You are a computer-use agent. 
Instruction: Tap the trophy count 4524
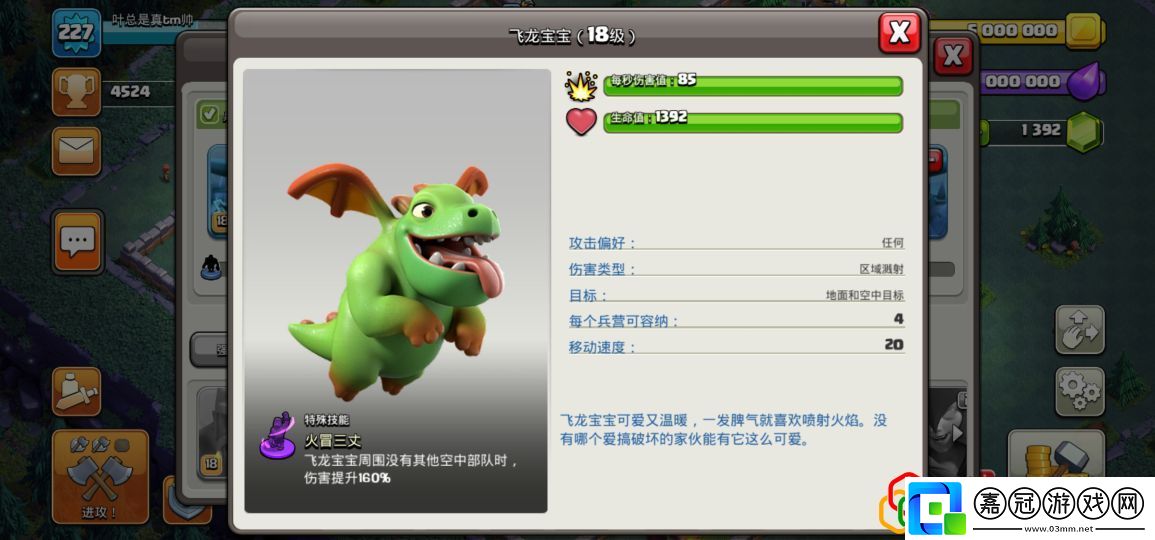click(130, 91)
